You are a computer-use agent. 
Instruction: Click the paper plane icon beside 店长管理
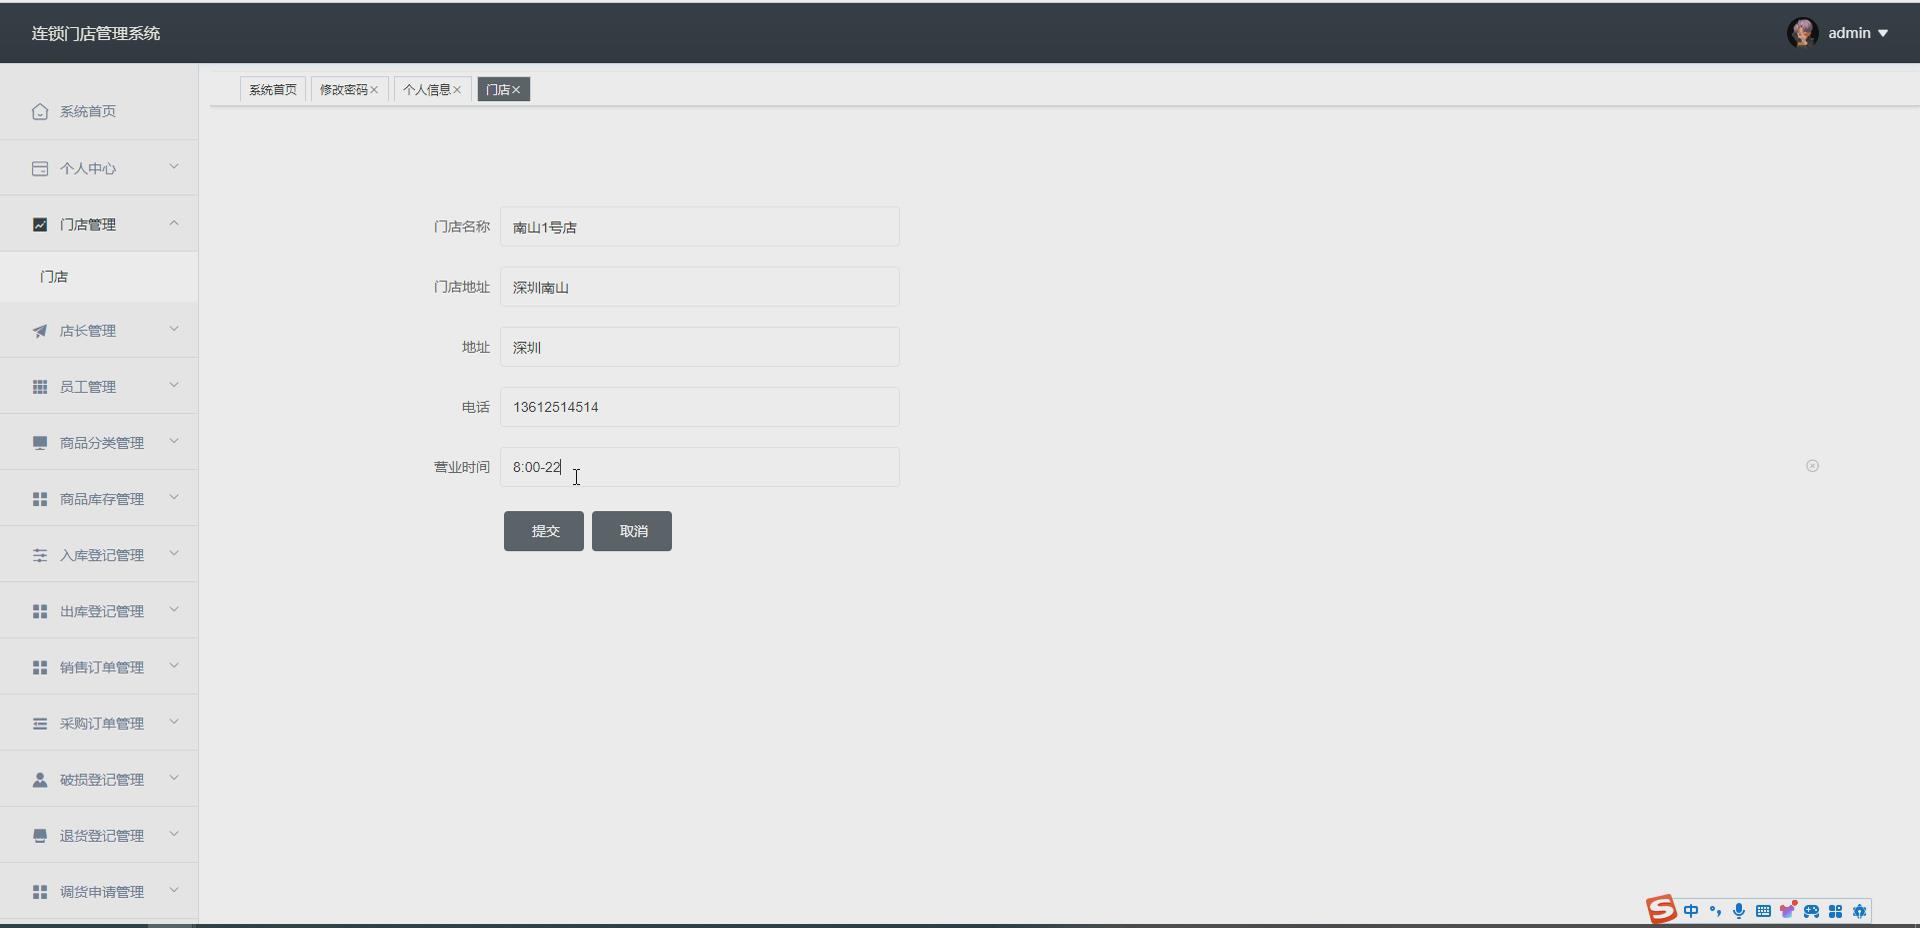(x=40, y=330)
